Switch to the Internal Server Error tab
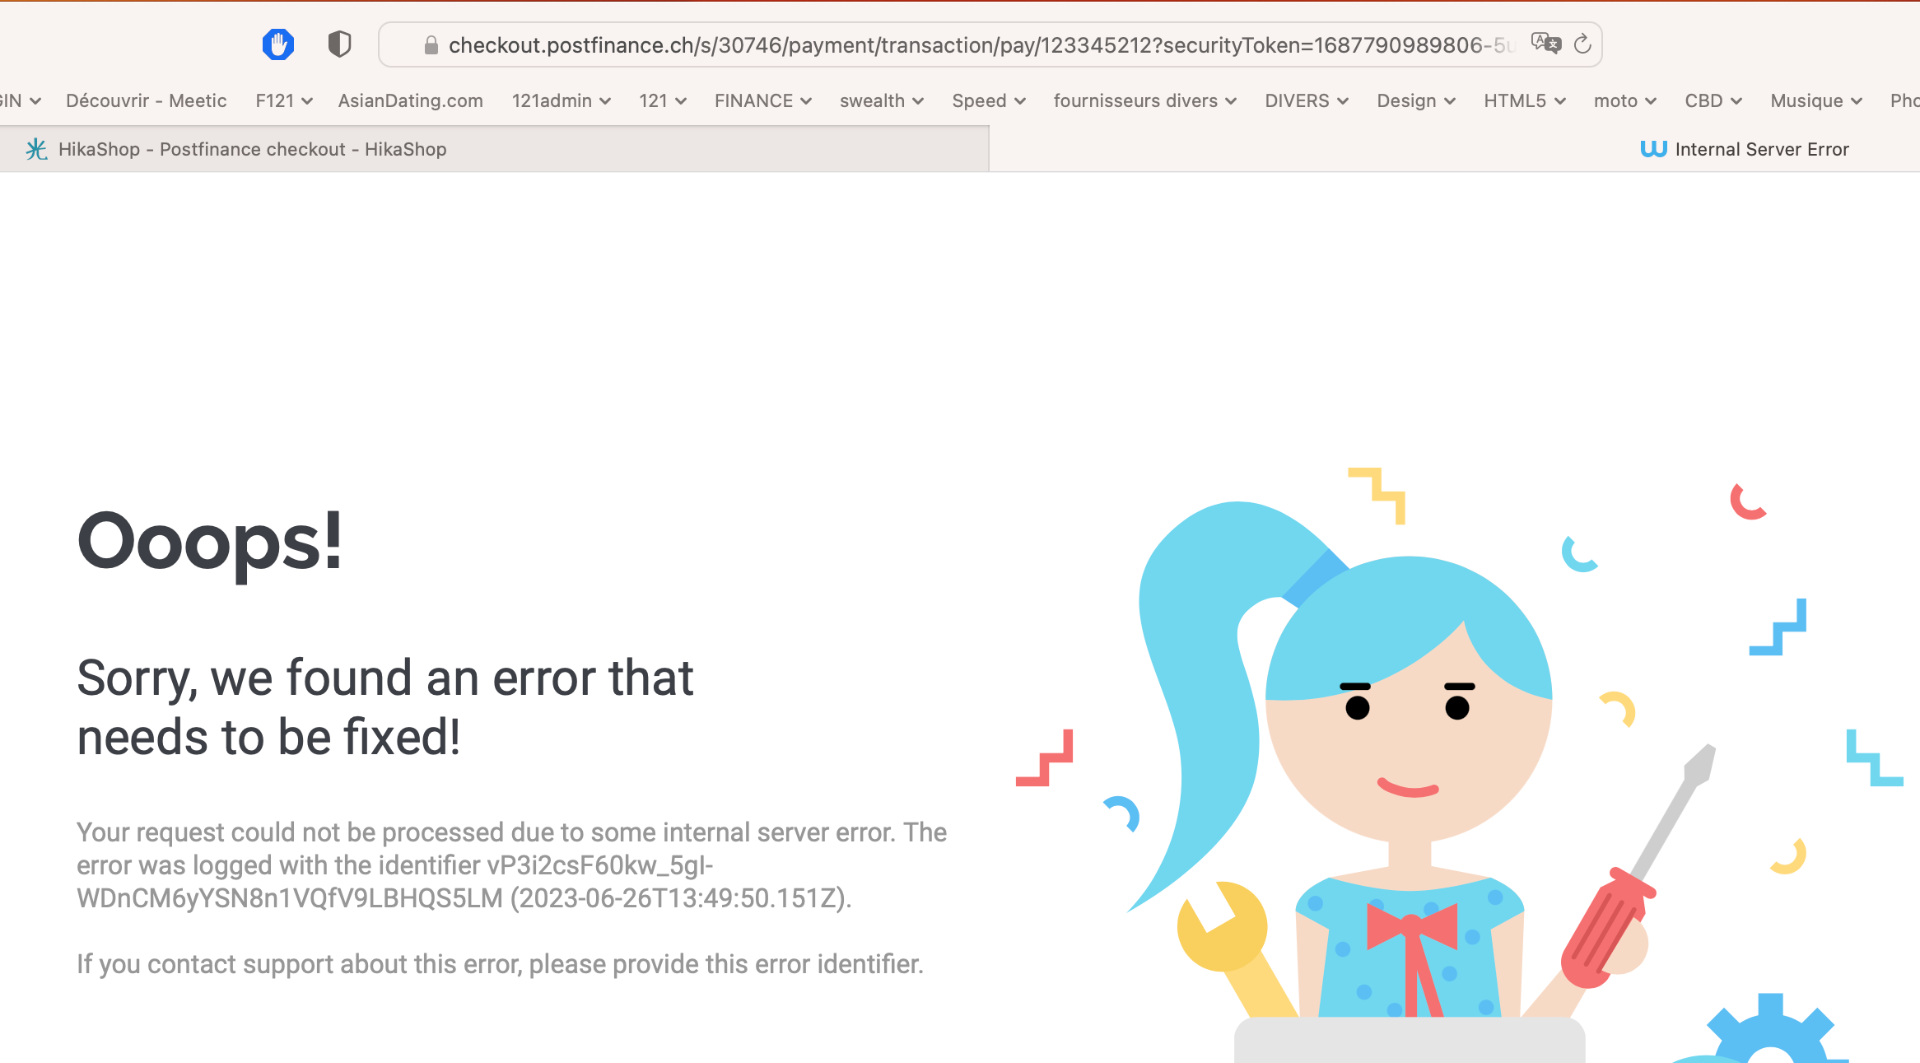The height and width of the screenshot is (1063, 1920). [x=1455, y=149]
